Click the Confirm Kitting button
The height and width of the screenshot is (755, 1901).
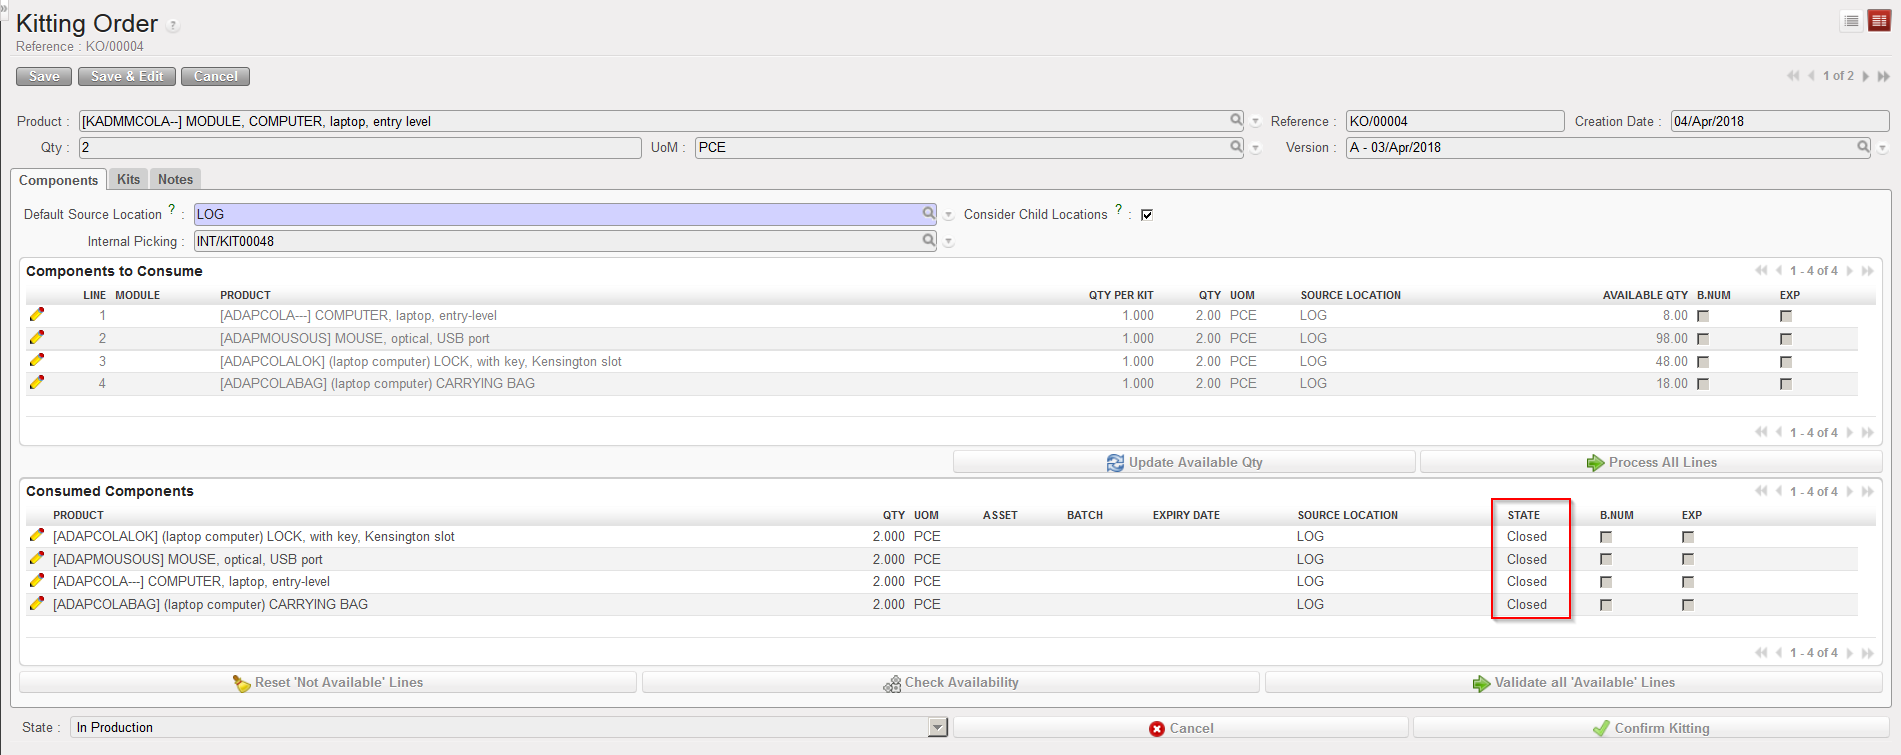pos(1650,728)
